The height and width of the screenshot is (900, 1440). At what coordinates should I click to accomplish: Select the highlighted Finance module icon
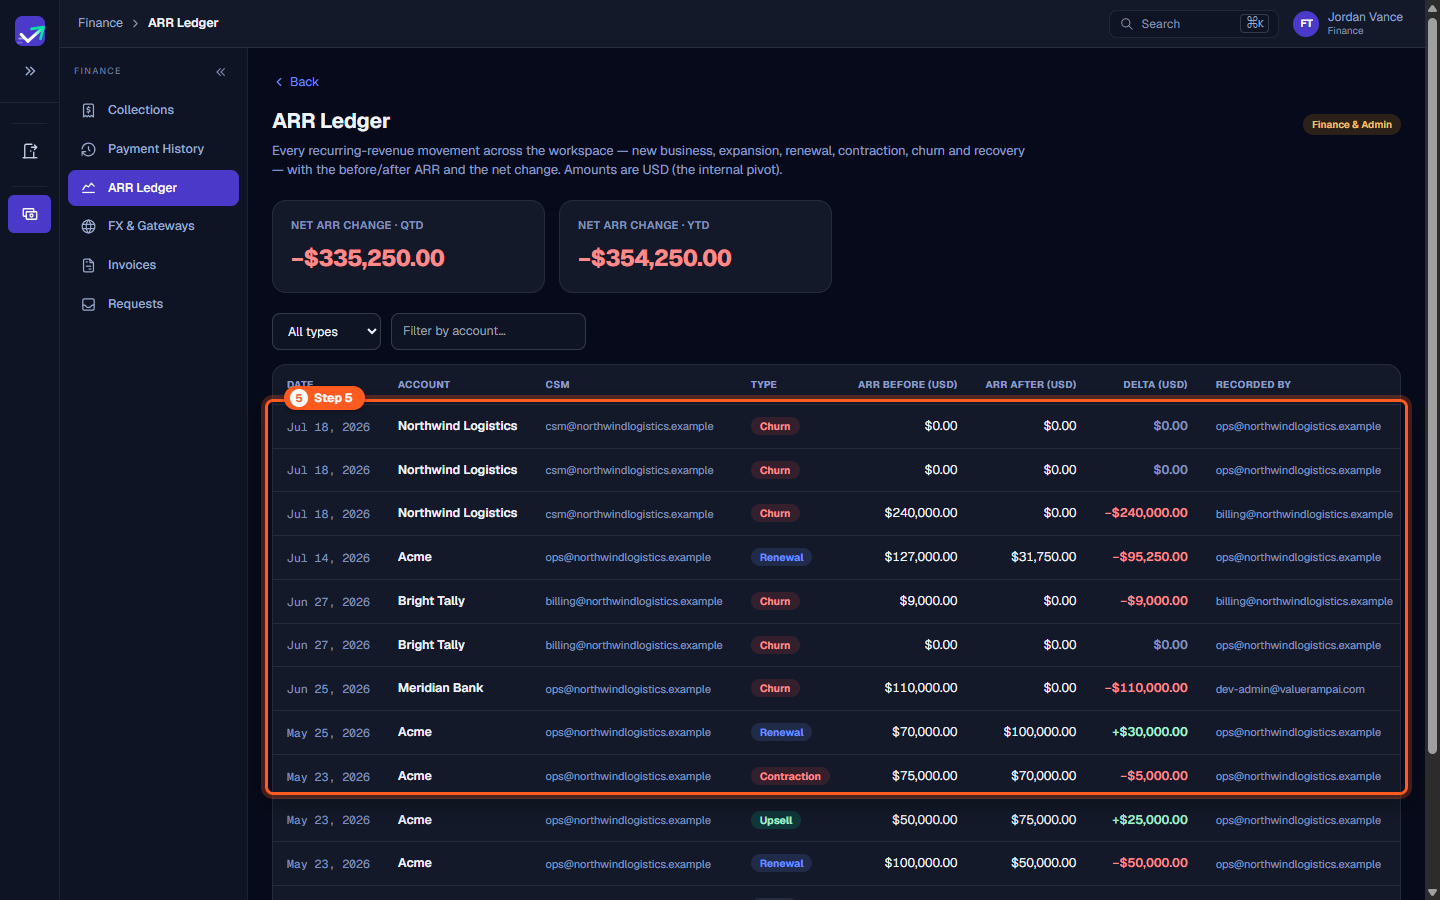pos(30,214)
